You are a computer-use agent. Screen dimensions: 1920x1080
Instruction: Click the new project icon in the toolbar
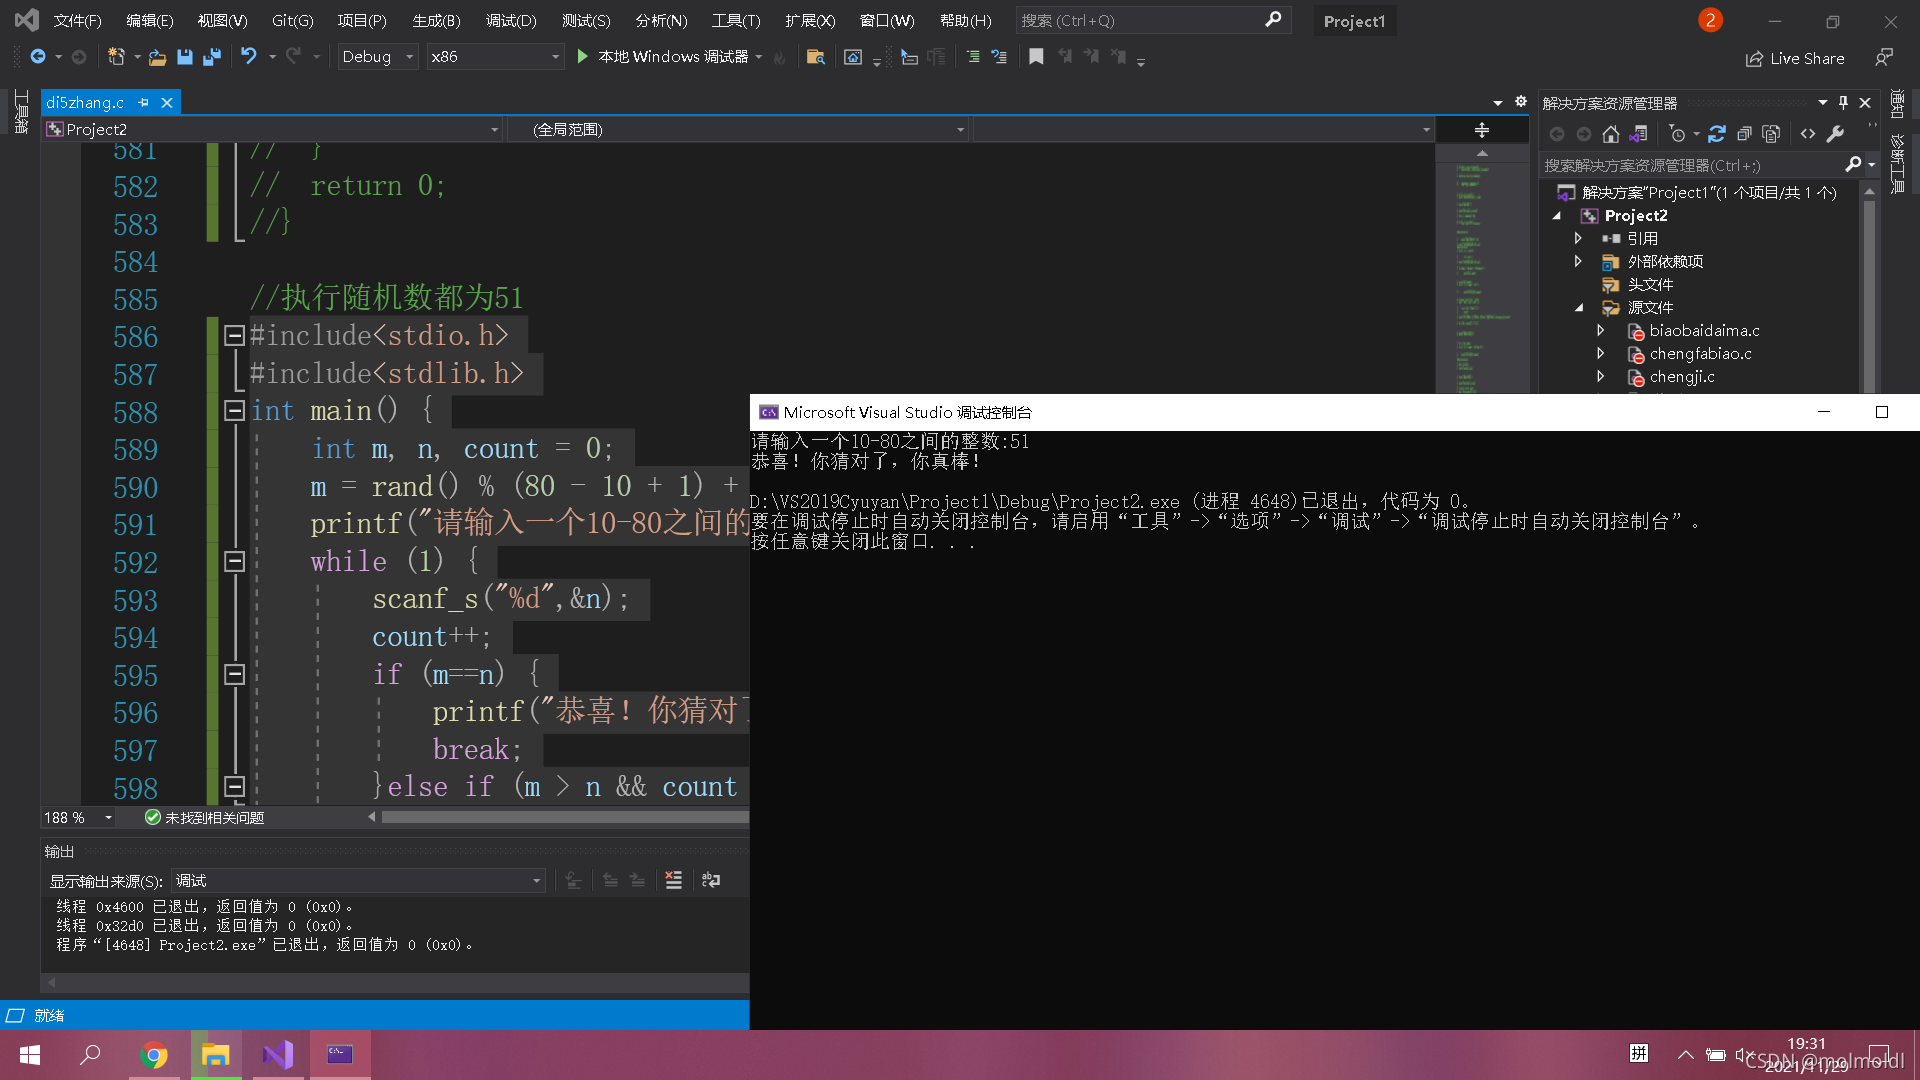click(x=116, y=57)
